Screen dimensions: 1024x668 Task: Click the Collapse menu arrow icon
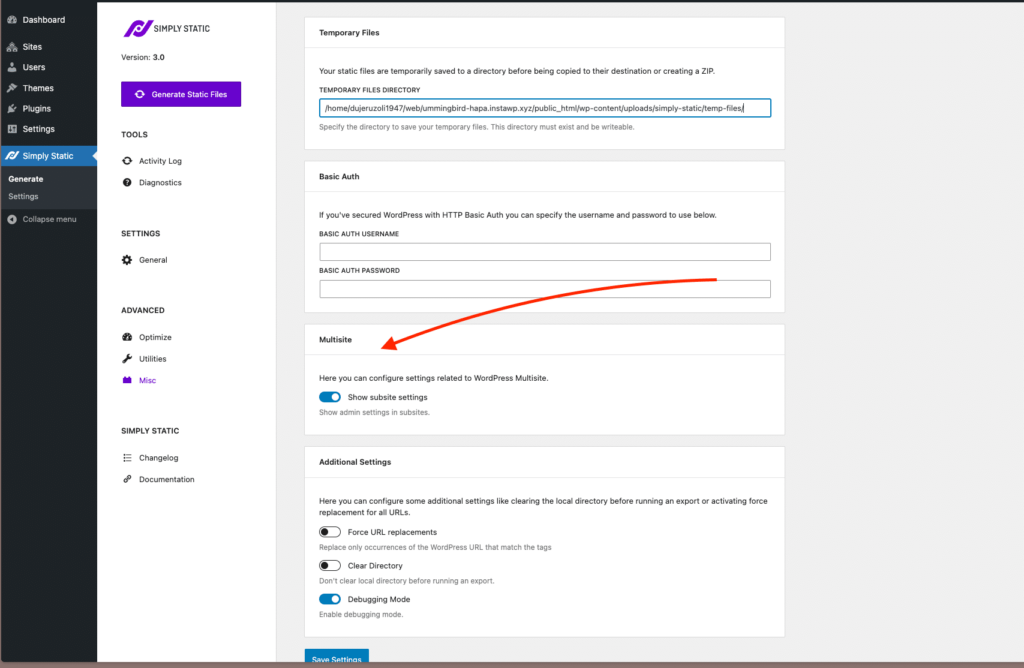(12, 219)
